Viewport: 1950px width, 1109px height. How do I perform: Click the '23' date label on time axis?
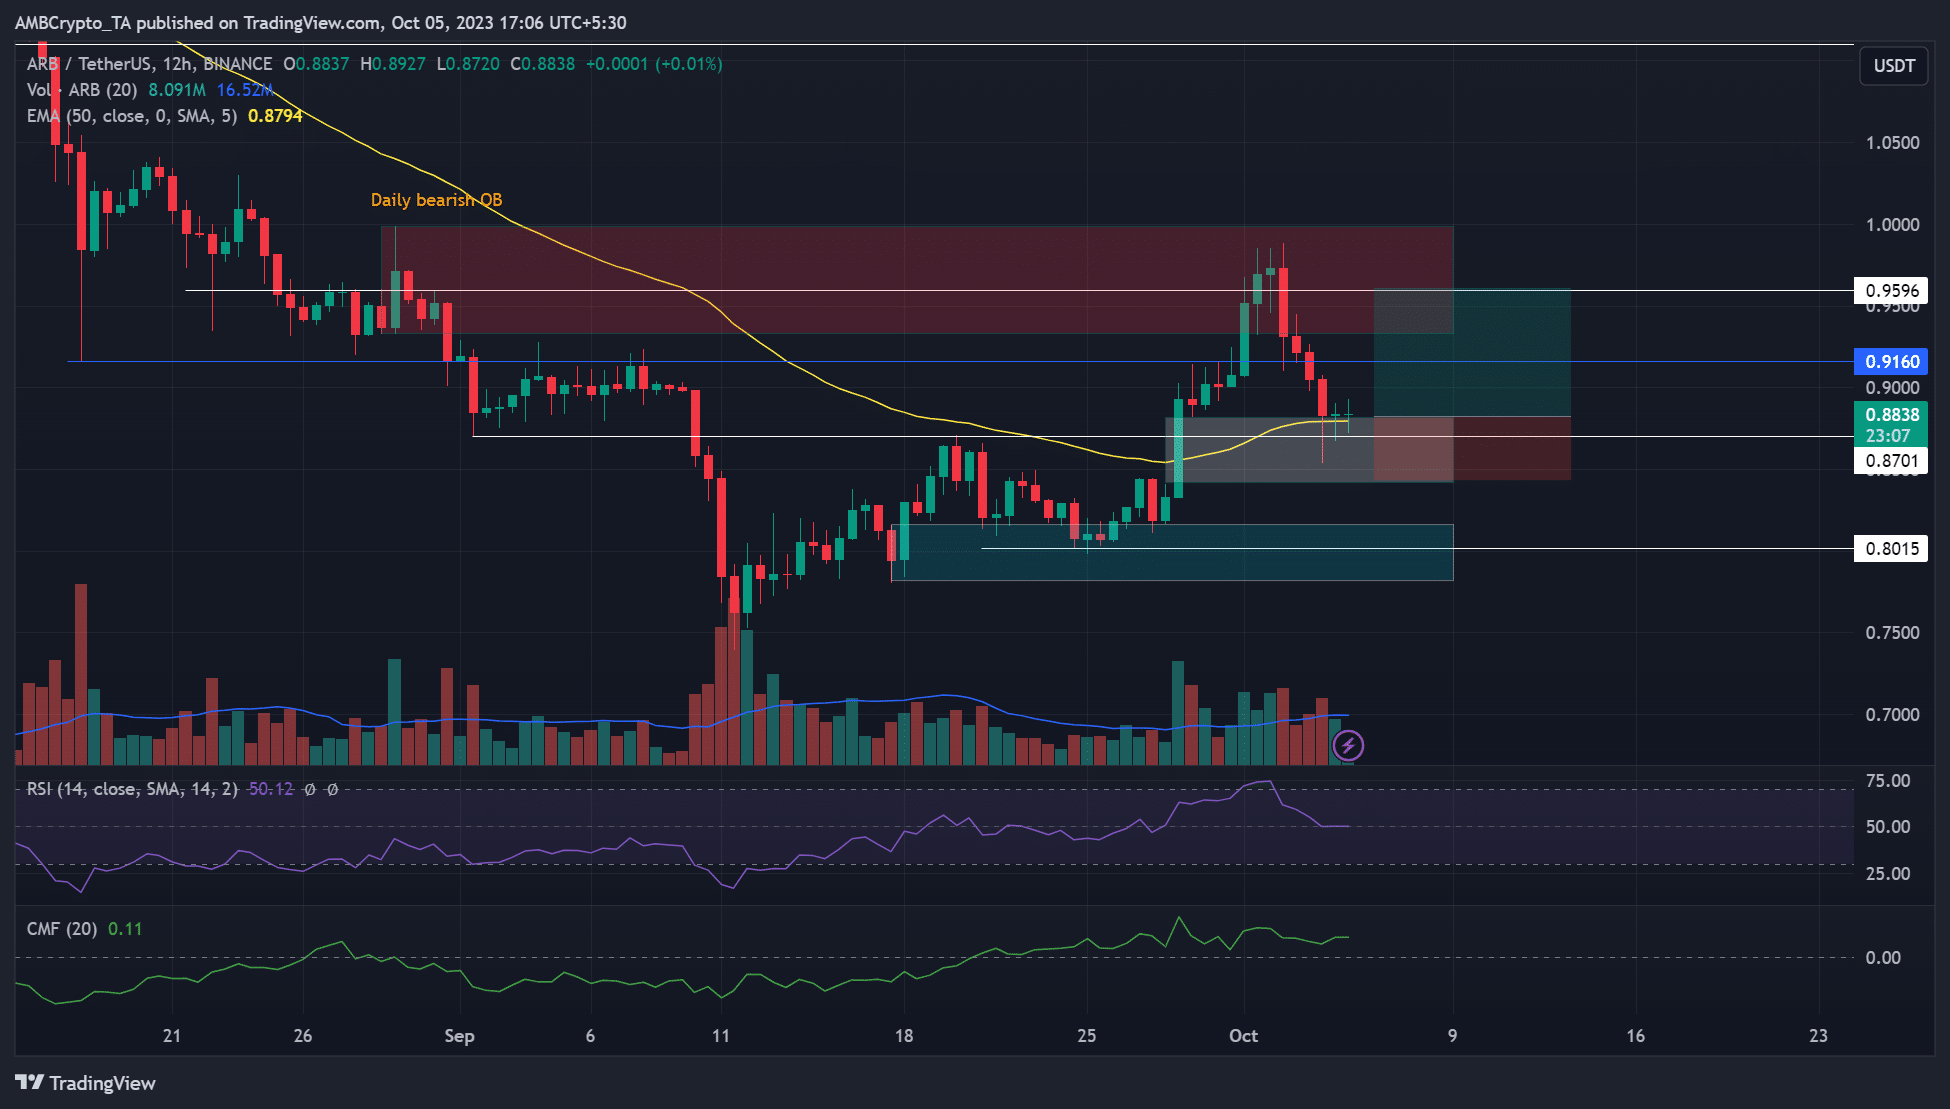(x=1818, y=1036)
